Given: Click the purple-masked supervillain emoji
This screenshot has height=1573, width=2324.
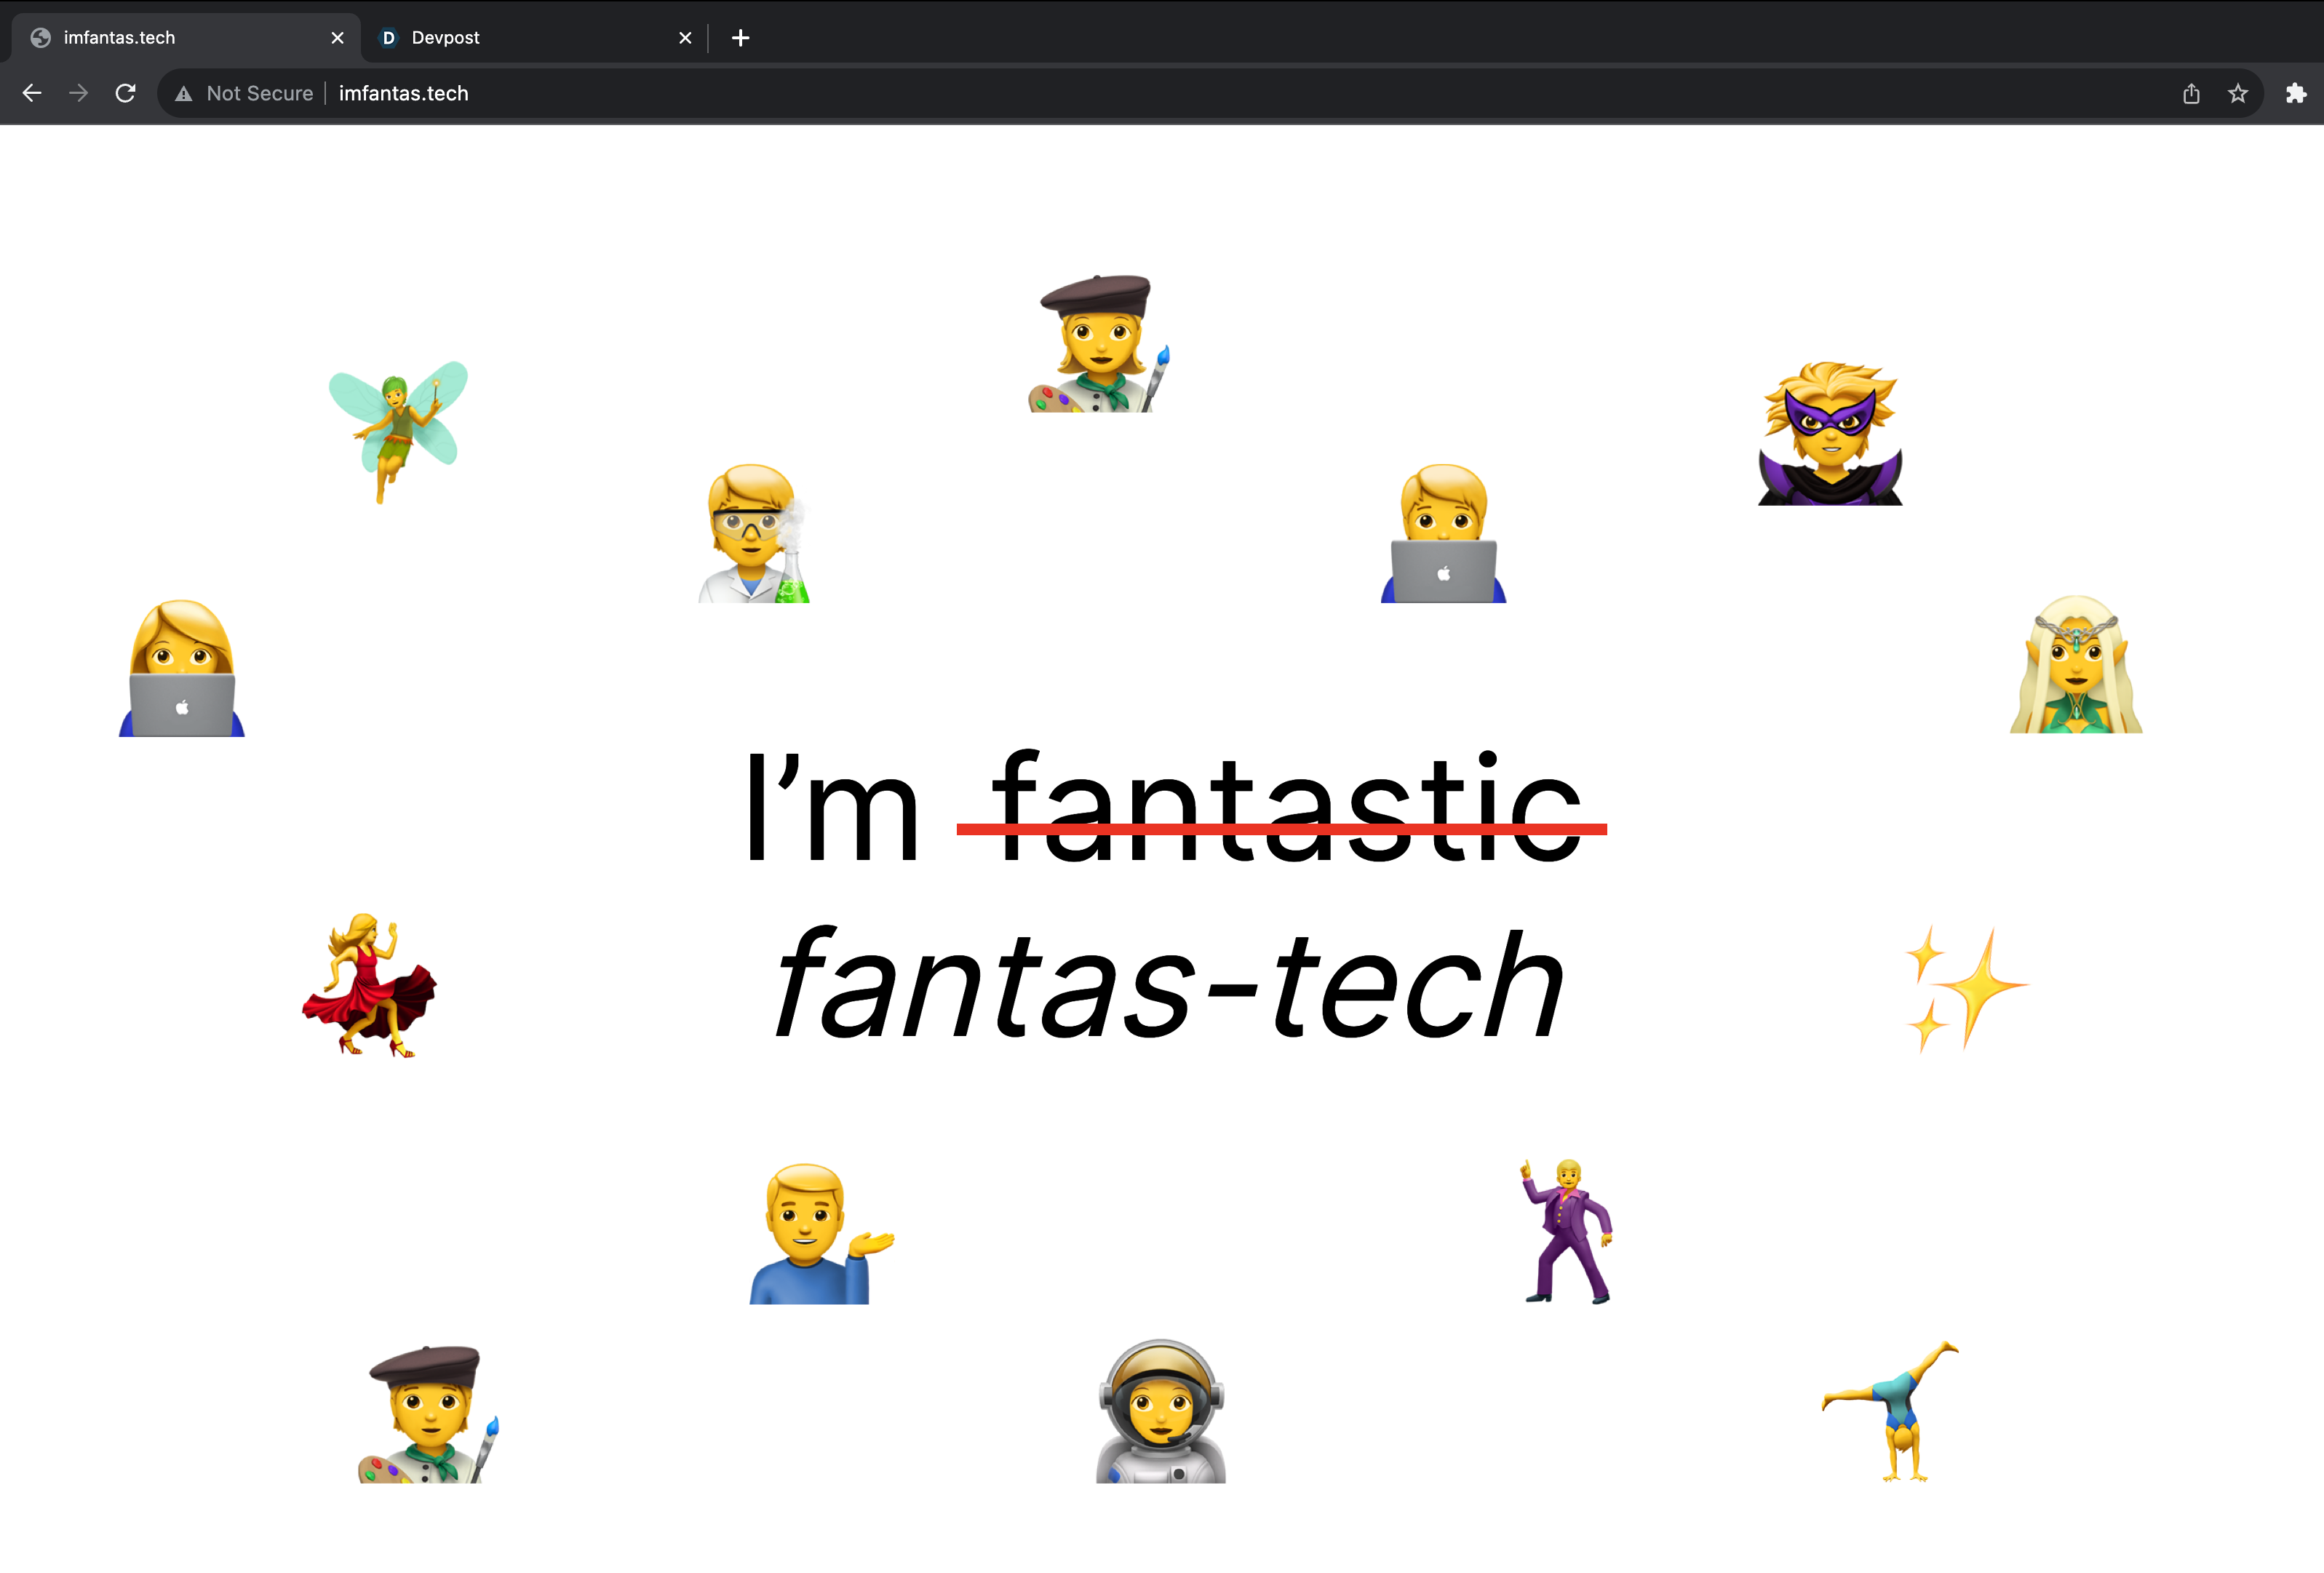Looking at the screenshot, I should tap(1830, 433).
